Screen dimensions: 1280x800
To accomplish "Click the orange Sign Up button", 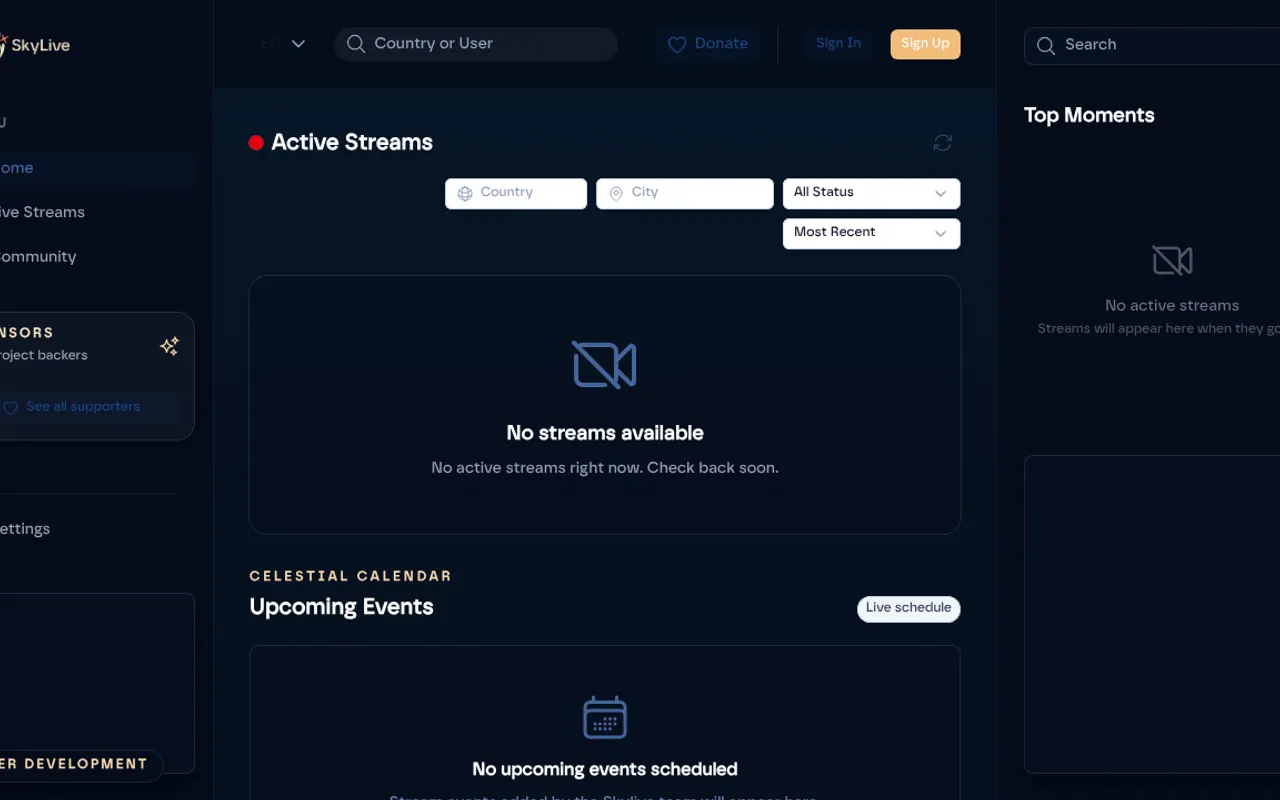I will click(925, 44).
